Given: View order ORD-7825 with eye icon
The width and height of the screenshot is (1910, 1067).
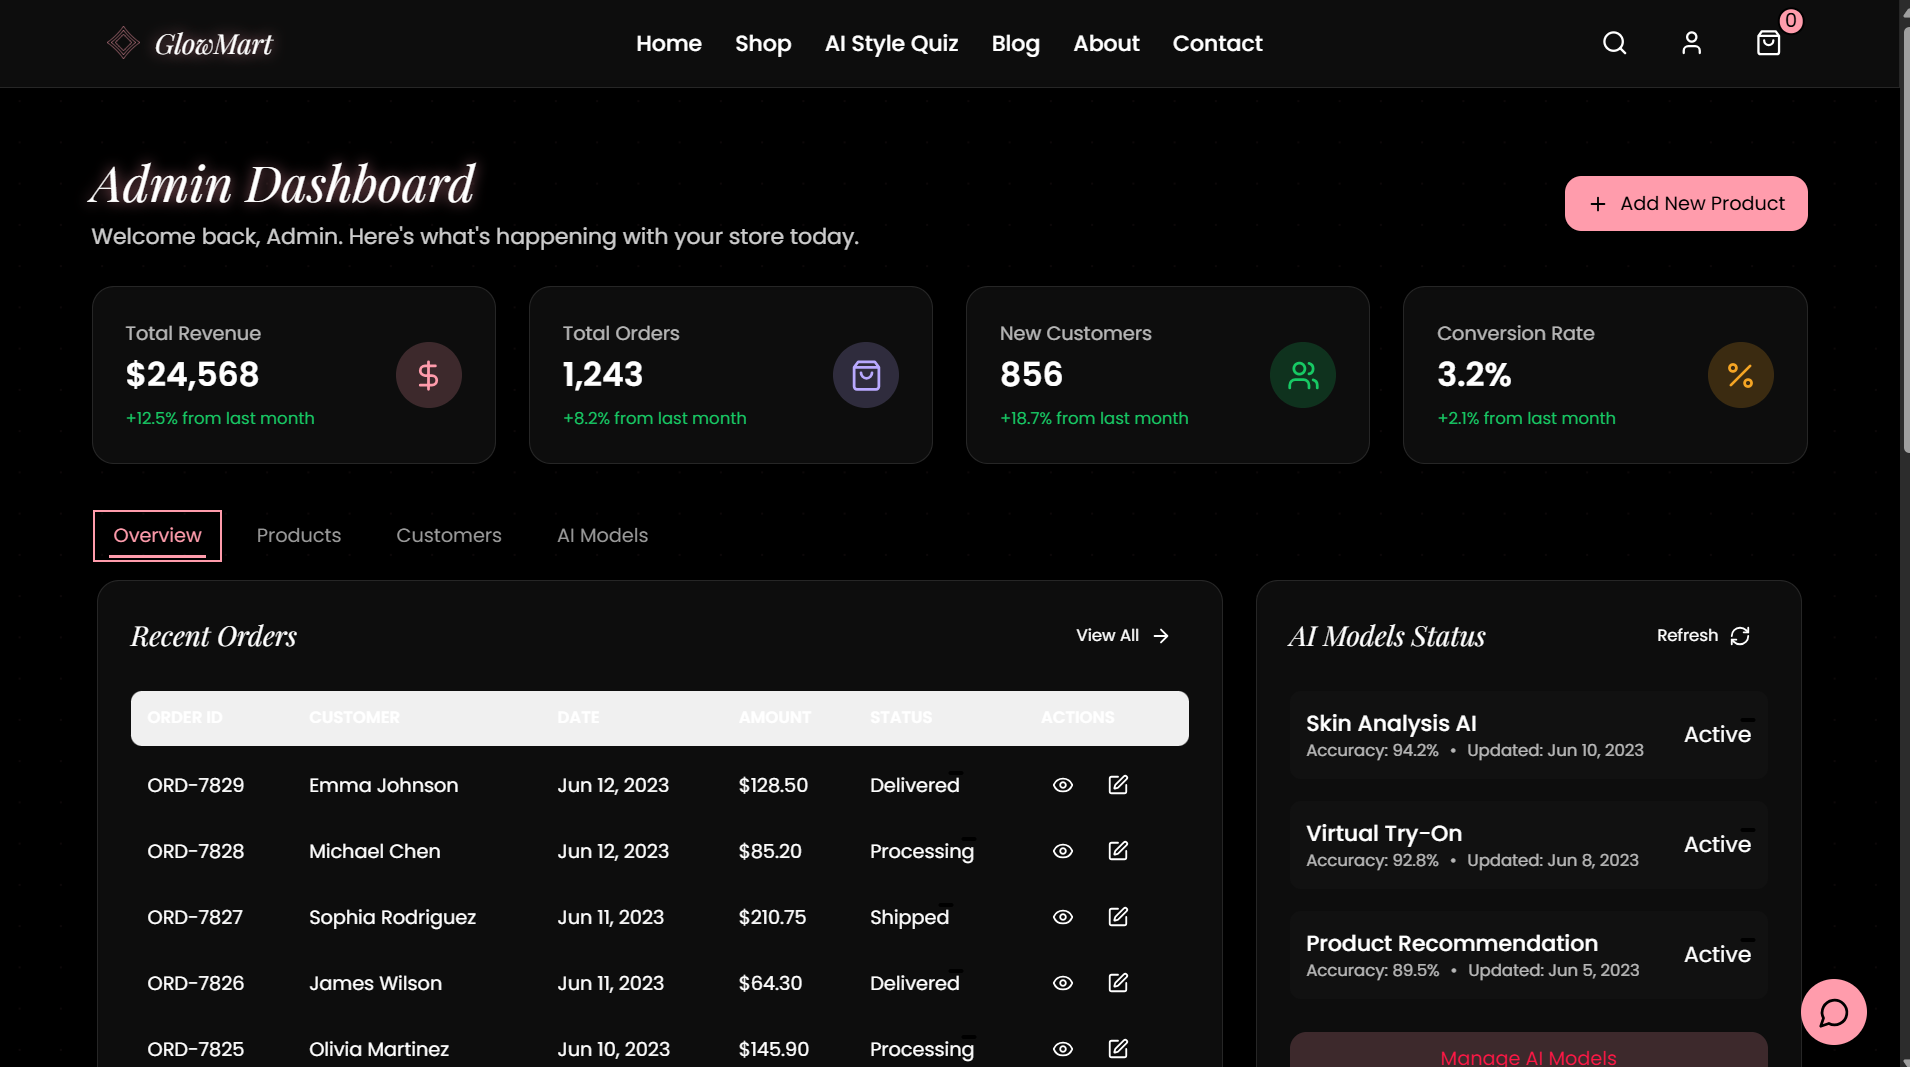Looking at the screenshot, I should coord(1063,1049).
